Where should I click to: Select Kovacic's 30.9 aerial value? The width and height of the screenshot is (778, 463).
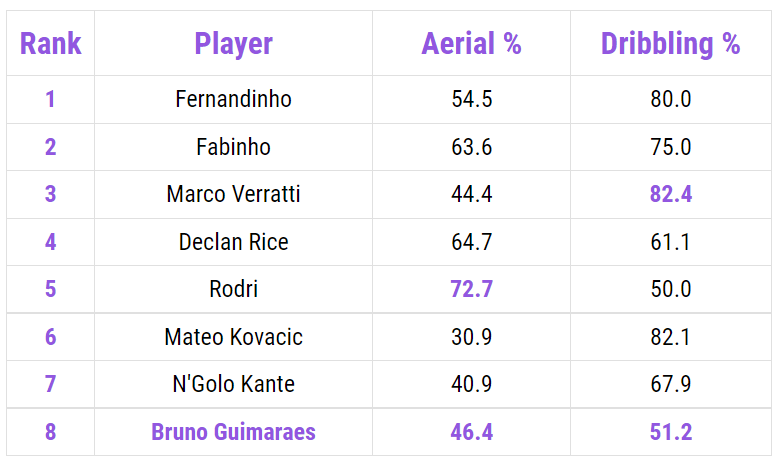[471, 337]
